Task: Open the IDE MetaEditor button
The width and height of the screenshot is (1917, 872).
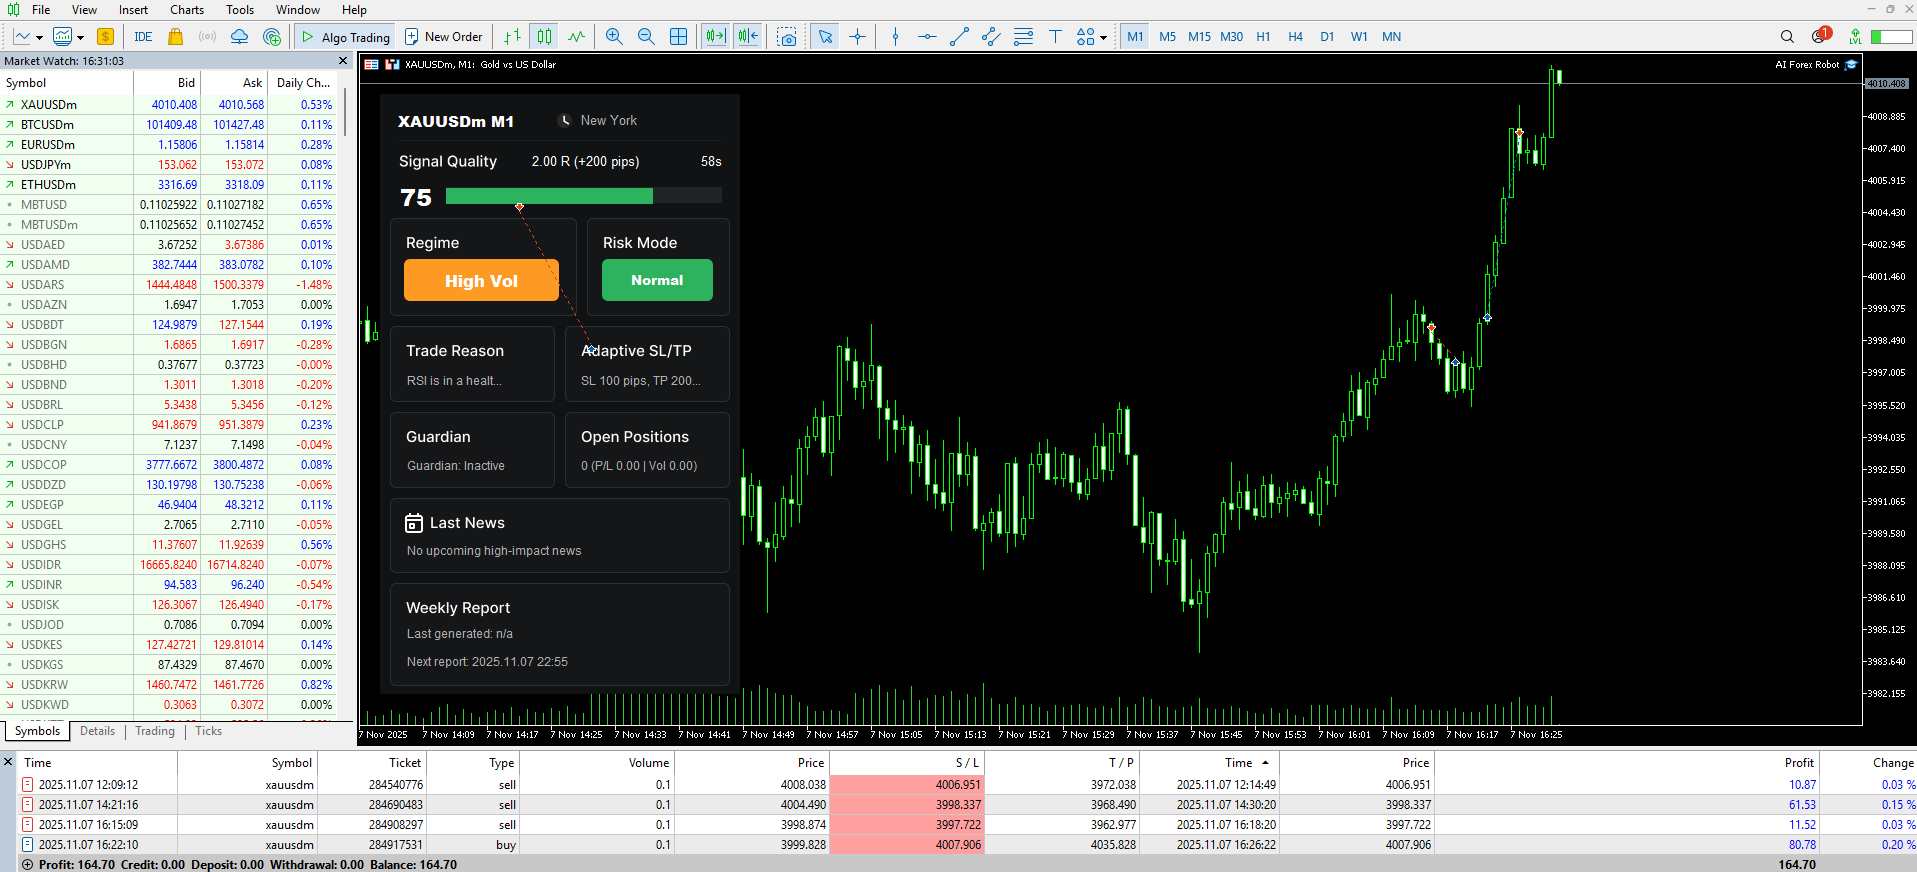Action: (x=143, y=37)
